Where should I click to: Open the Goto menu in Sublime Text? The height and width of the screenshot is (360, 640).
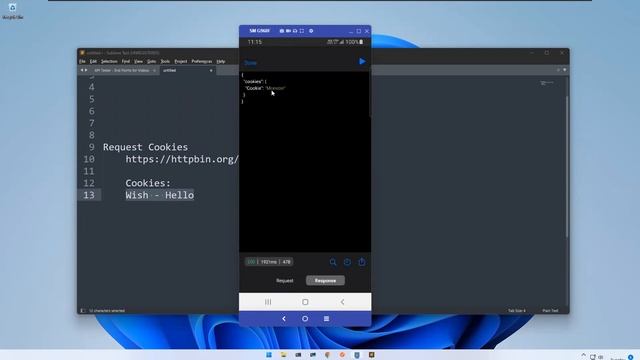pyautogui.click(x=151, y=61)
